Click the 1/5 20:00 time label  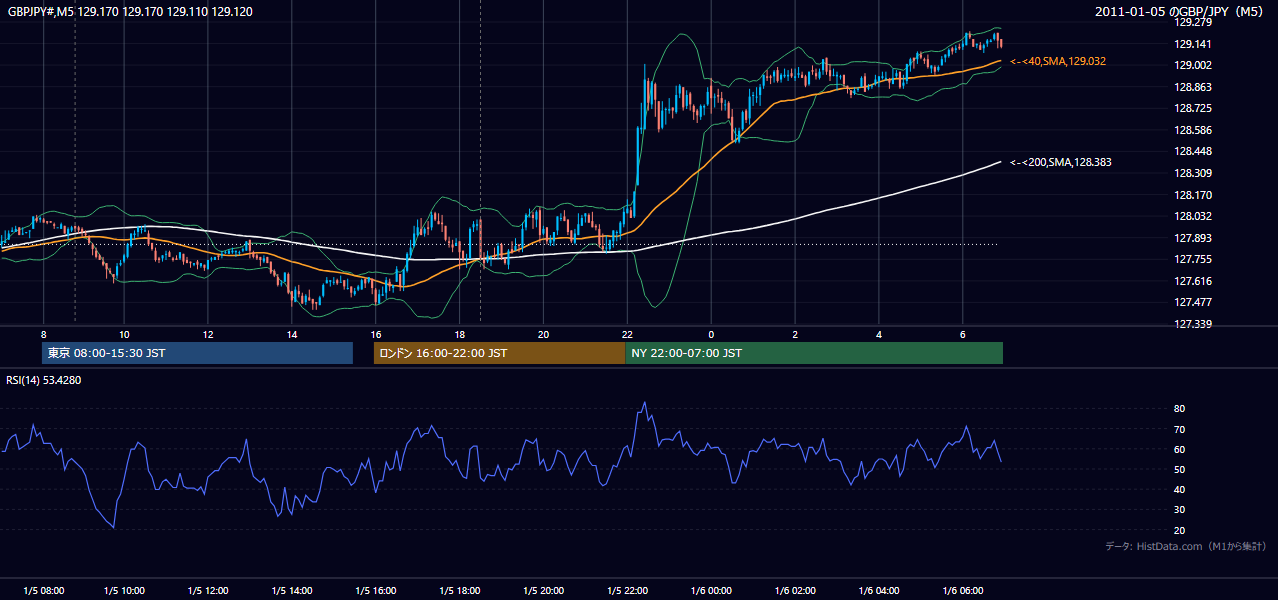coord(544,591)
